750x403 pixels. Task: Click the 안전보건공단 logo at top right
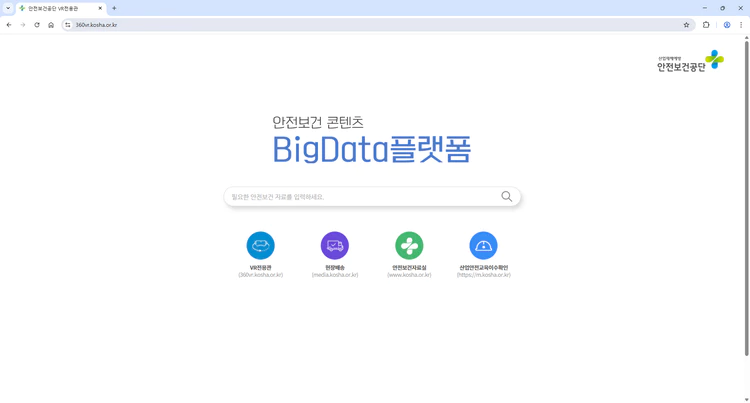pos(690,62)
